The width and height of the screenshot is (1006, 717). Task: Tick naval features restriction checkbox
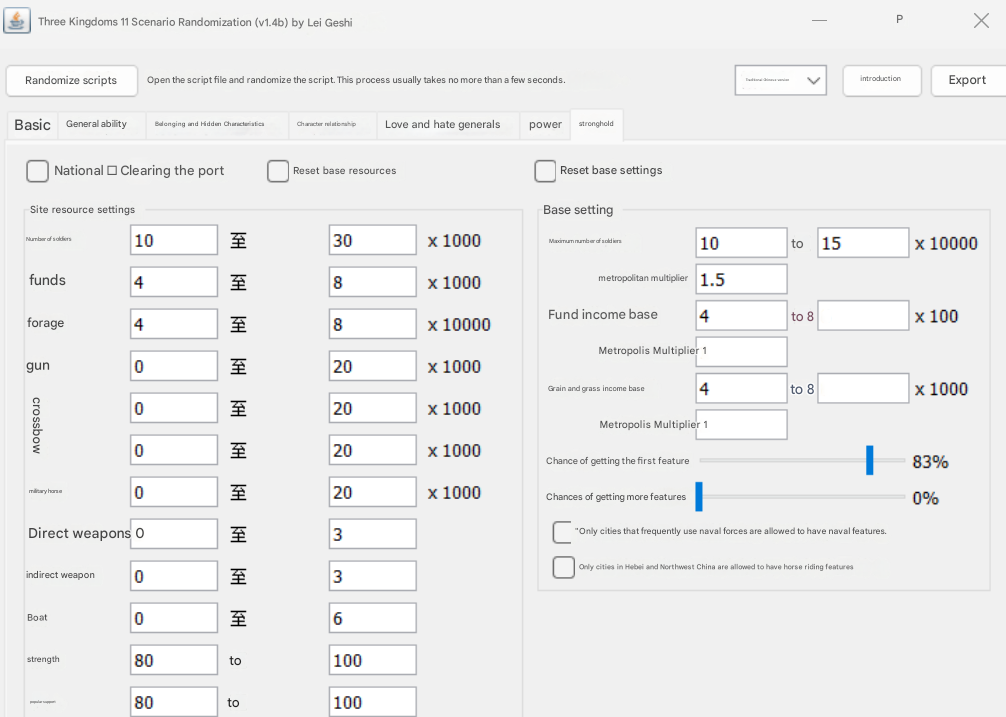[x=563, y=532]
